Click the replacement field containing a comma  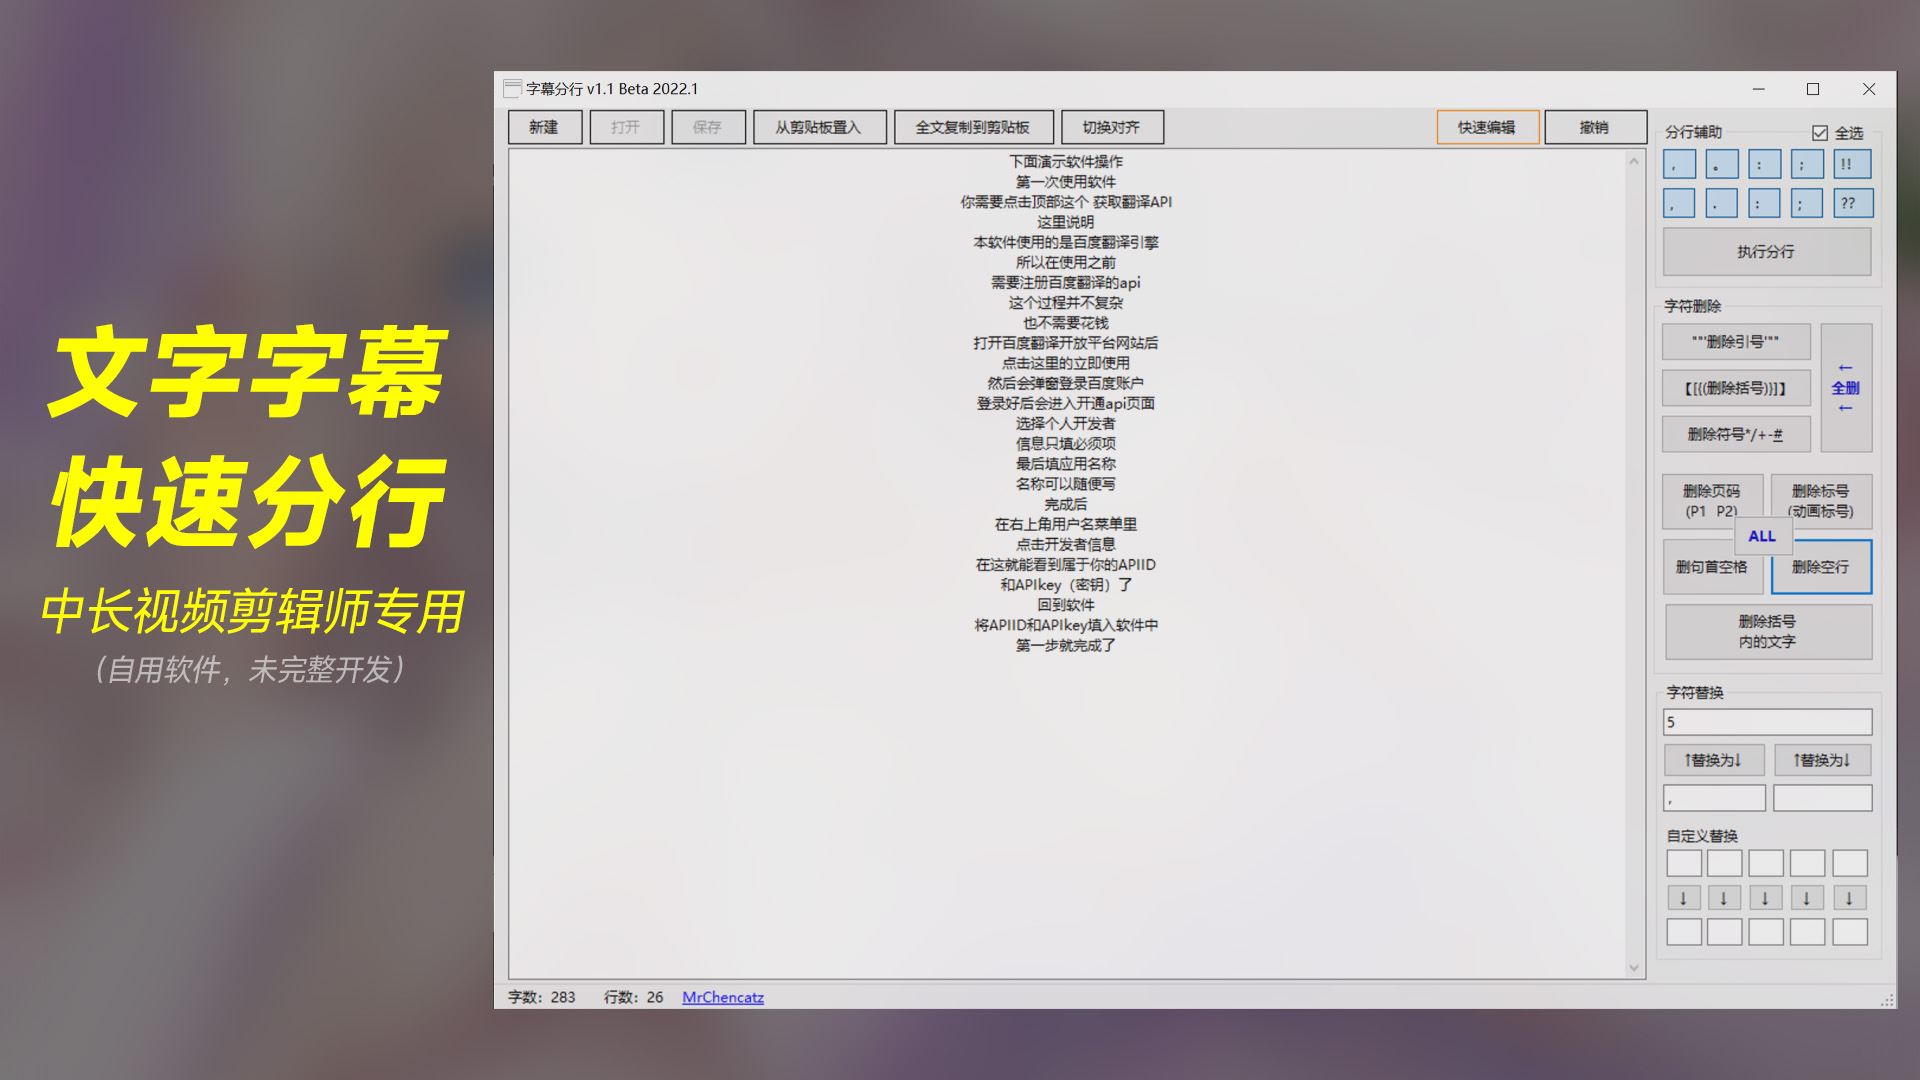pyautogui.click(x=1714, y=798)
